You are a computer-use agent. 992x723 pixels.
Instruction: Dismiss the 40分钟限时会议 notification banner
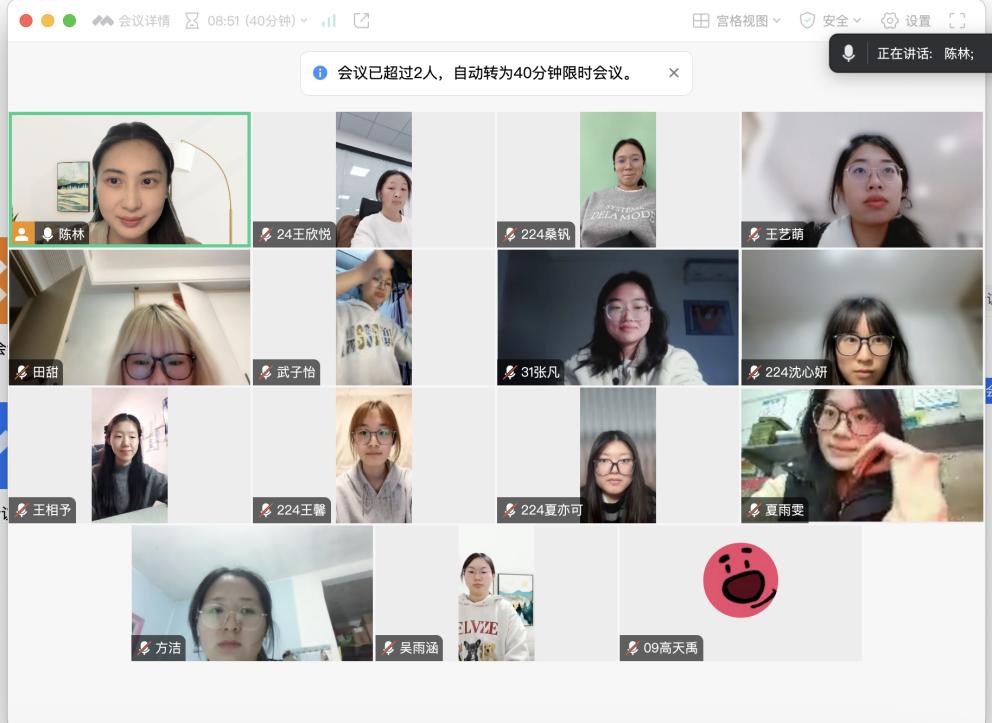673,73
